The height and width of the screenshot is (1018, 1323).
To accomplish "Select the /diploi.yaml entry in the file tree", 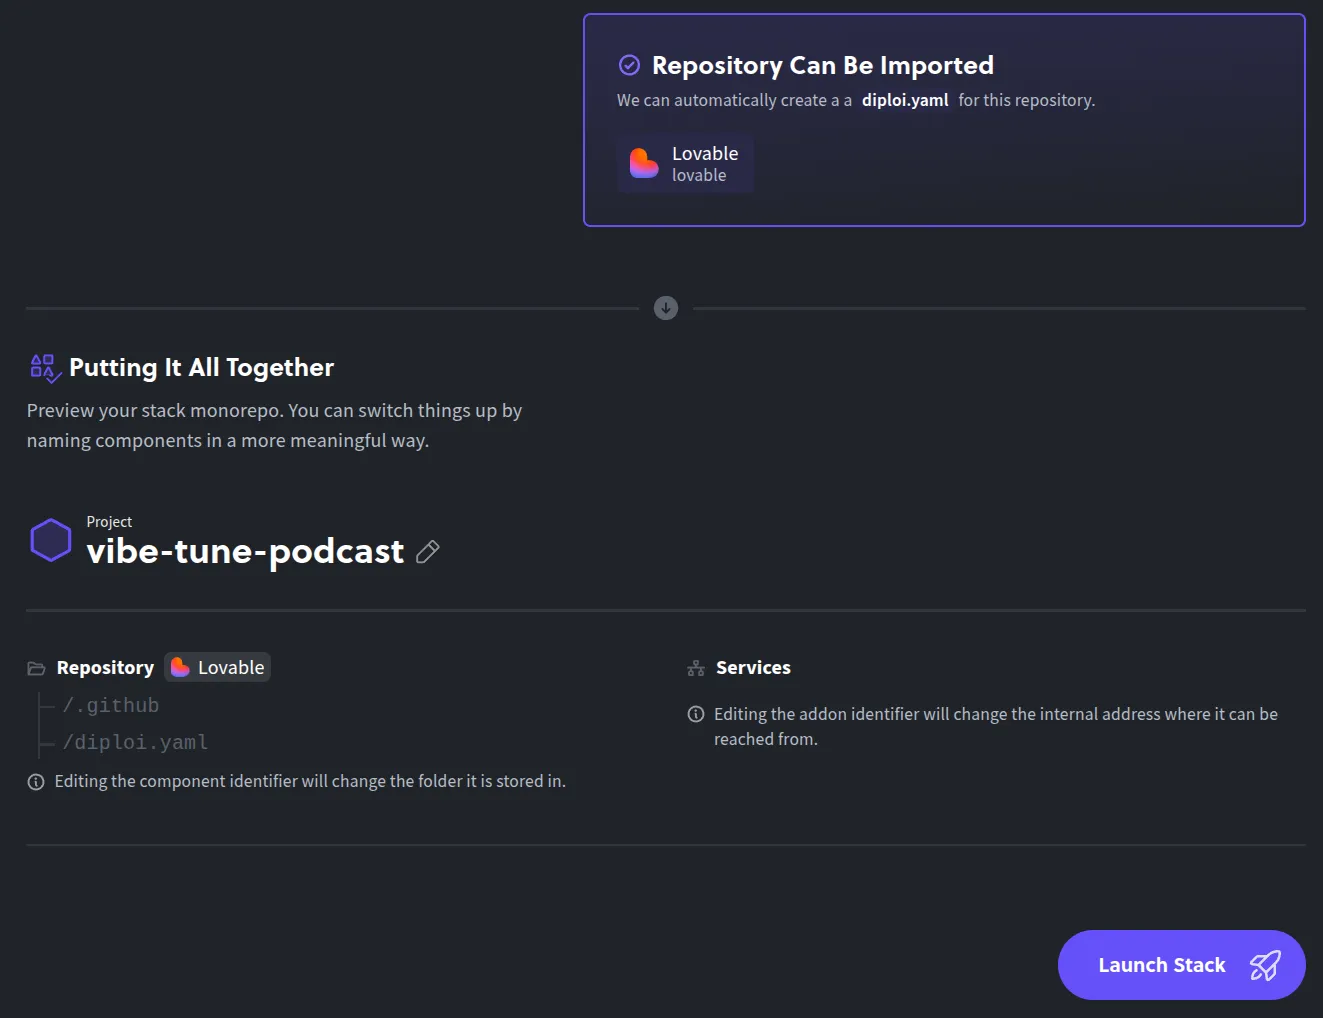I will click(135, 742).
